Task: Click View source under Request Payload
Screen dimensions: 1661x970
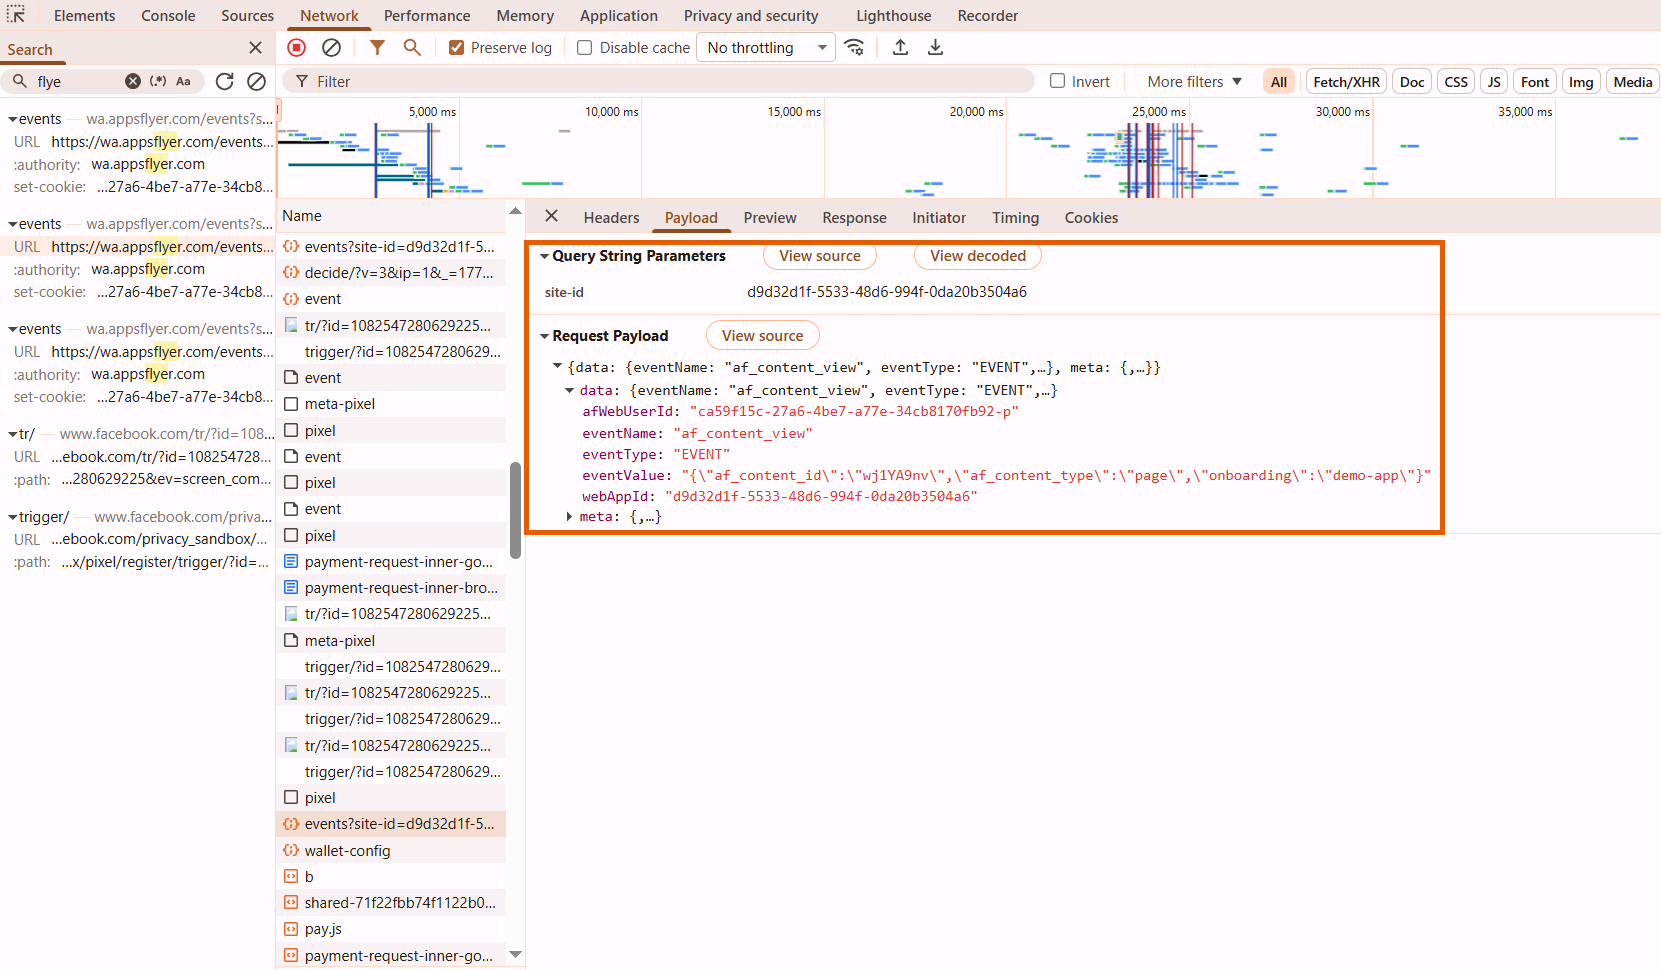Action: click(x=762, y=336)
